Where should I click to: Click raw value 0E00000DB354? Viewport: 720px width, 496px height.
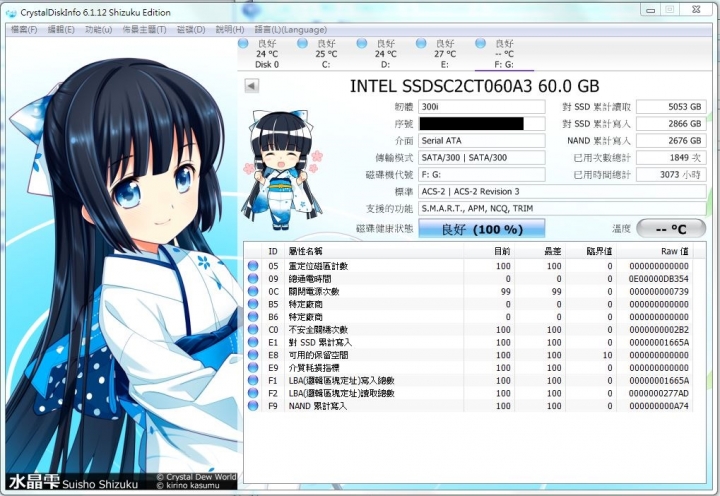coord(658,279)
